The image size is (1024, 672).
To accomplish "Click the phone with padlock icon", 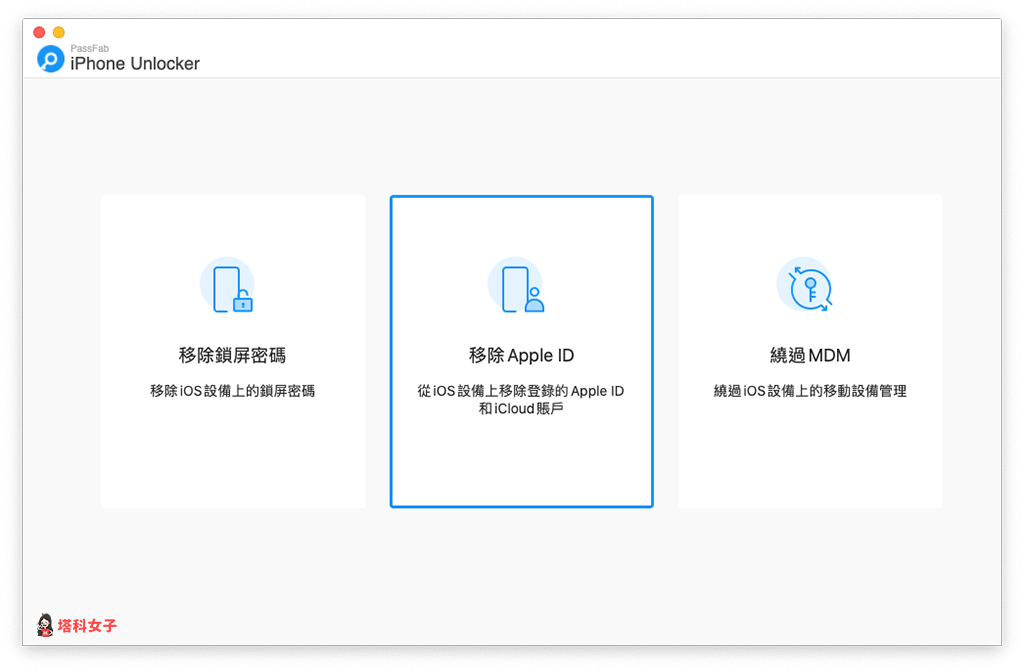I will pyautogui.click(x=228, y=285).
